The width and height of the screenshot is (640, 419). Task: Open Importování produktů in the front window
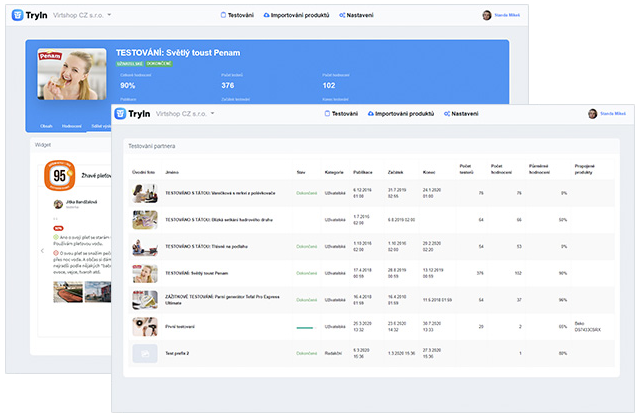pyautogui.click(x=401, y=113)
